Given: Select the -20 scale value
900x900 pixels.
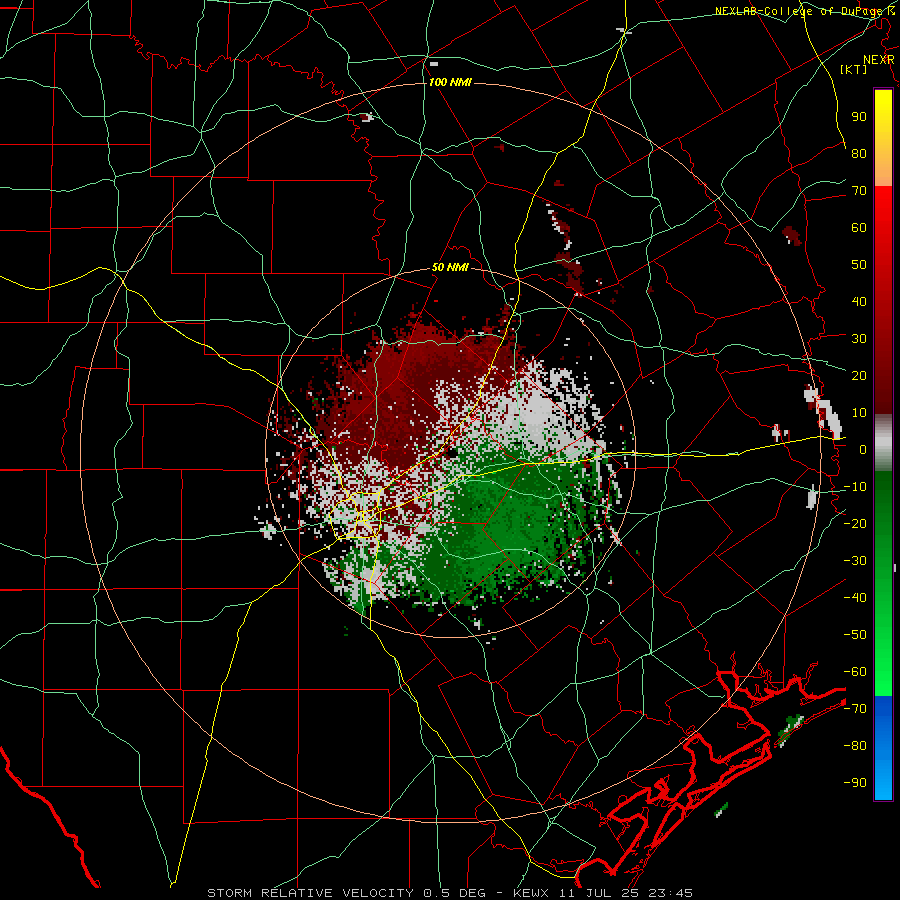Looking at the screenshot, I should 855,524.
